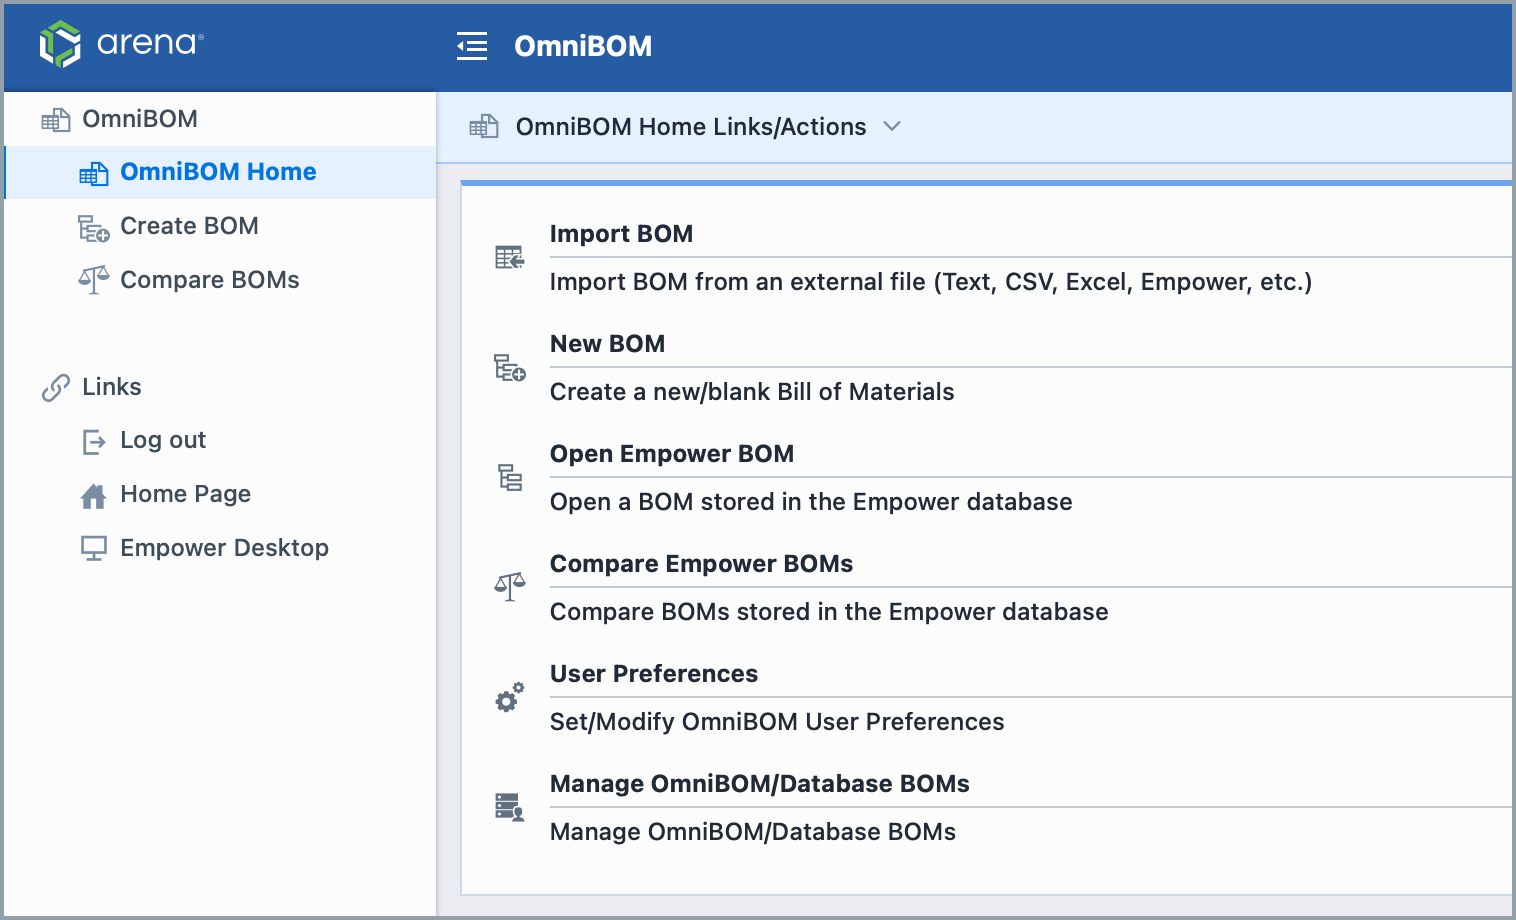Click 'Open a BOM stored in the Empower database'
Image resolution: width=1516 pixels, height=920 pixels.
click(x=811, y=502)
